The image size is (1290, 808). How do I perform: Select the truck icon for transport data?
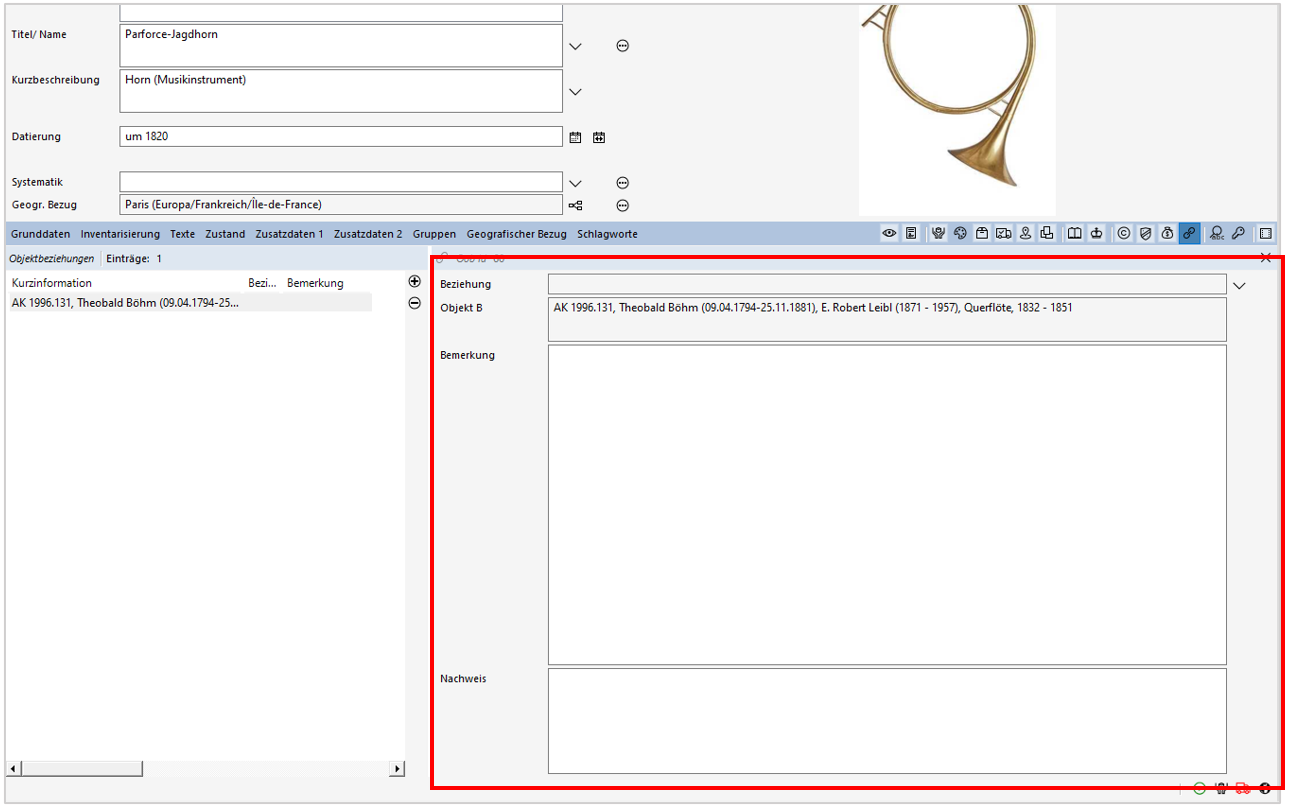pos(1004,233)
